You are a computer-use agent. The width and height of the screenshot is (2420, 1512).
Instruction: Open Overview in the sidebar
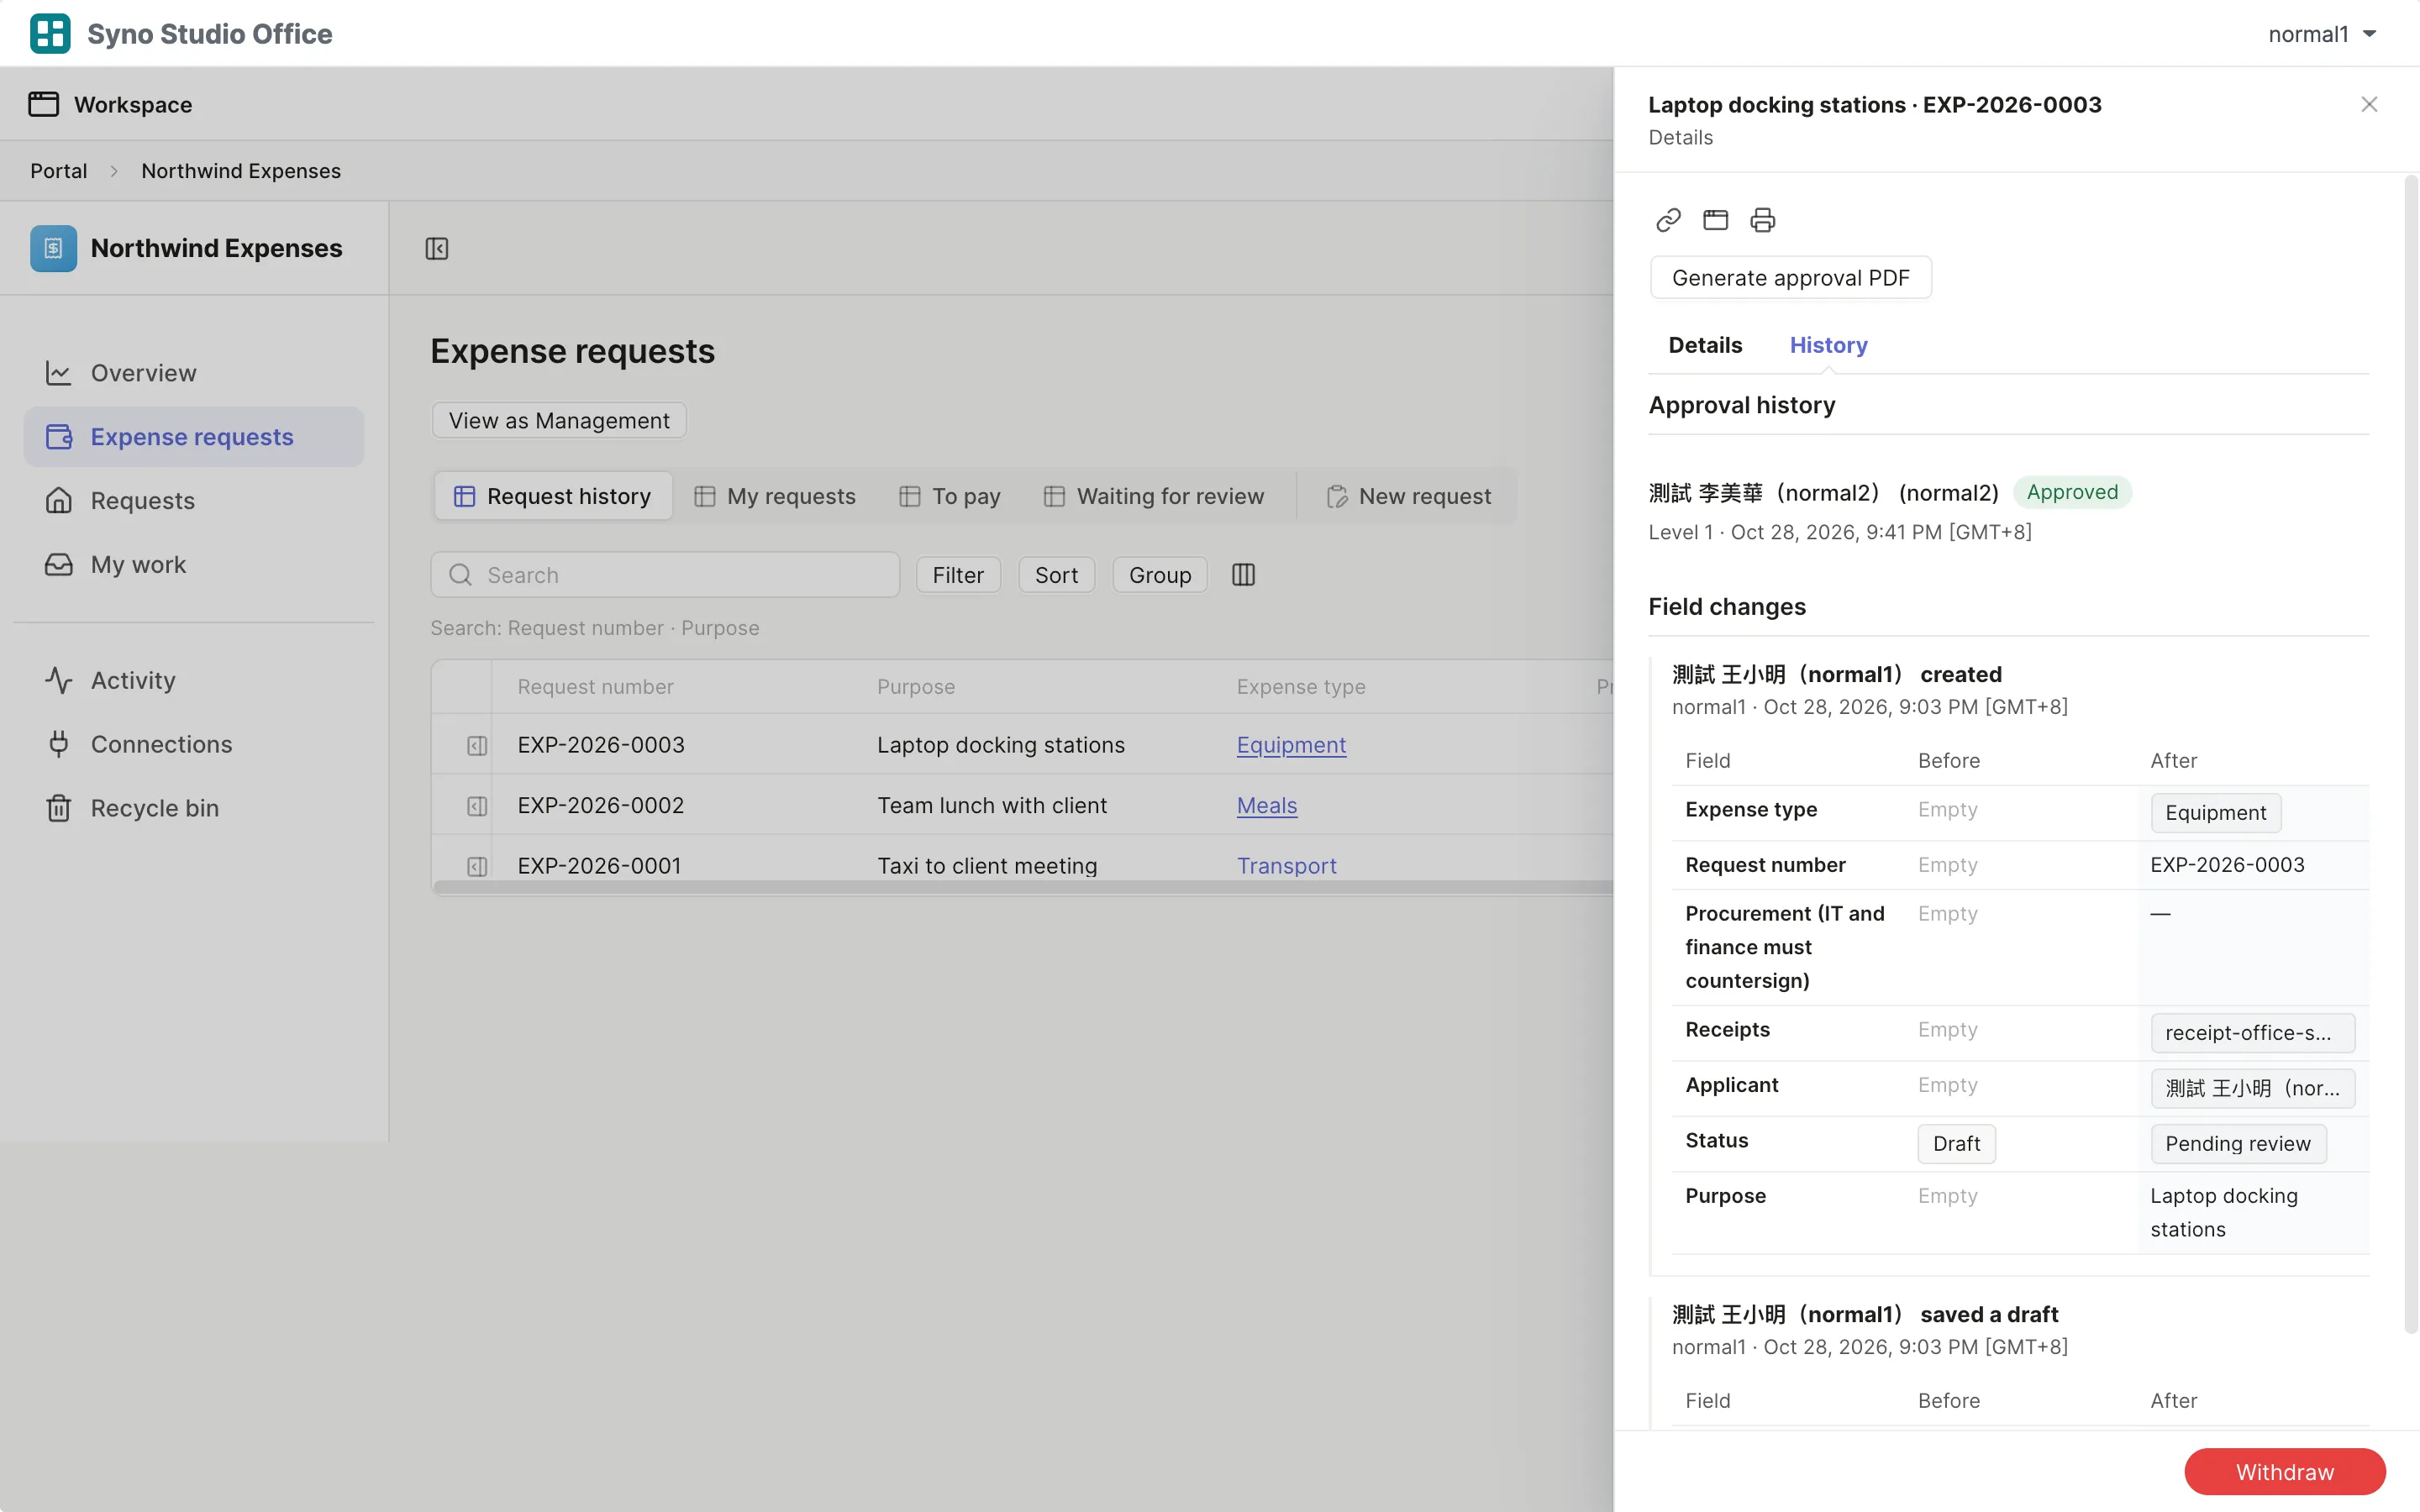(x=194, y=373)
